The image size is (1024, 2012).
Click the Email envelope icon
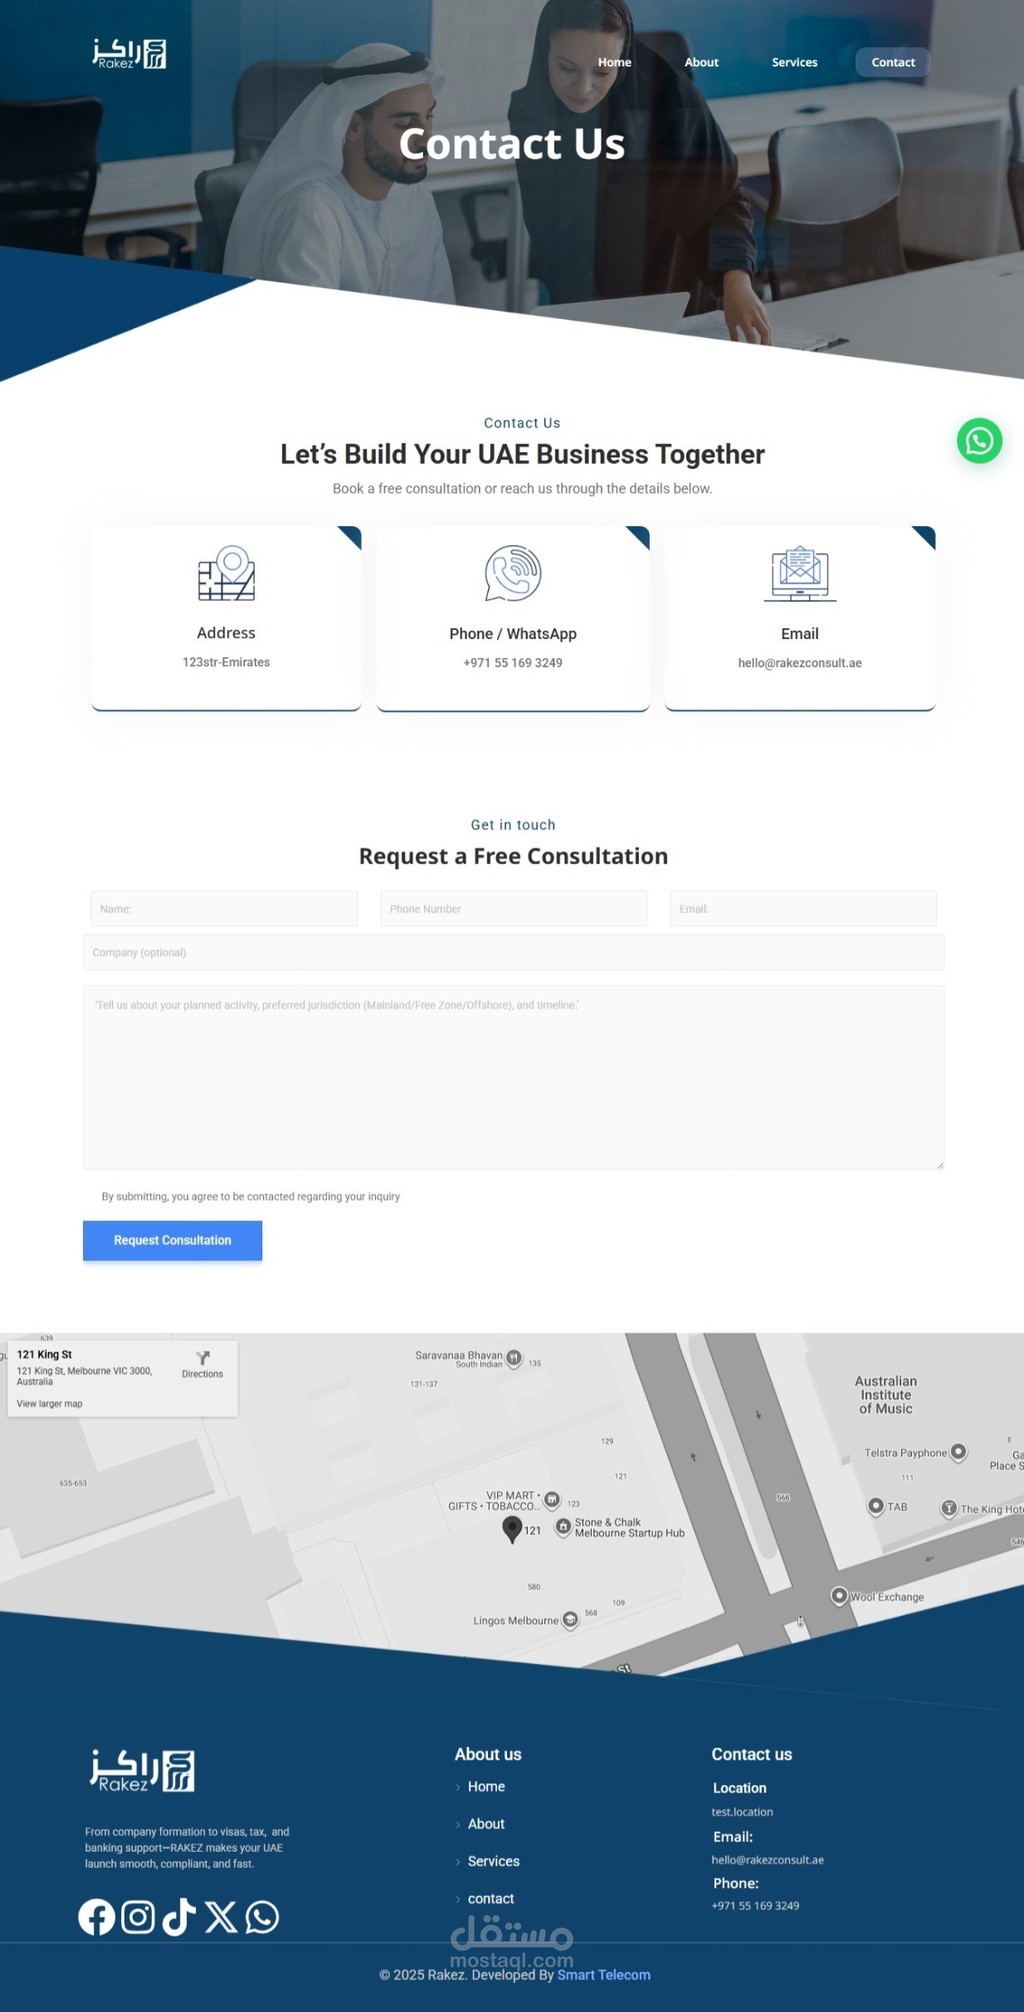pyautogui.click(x=800, y=574)
